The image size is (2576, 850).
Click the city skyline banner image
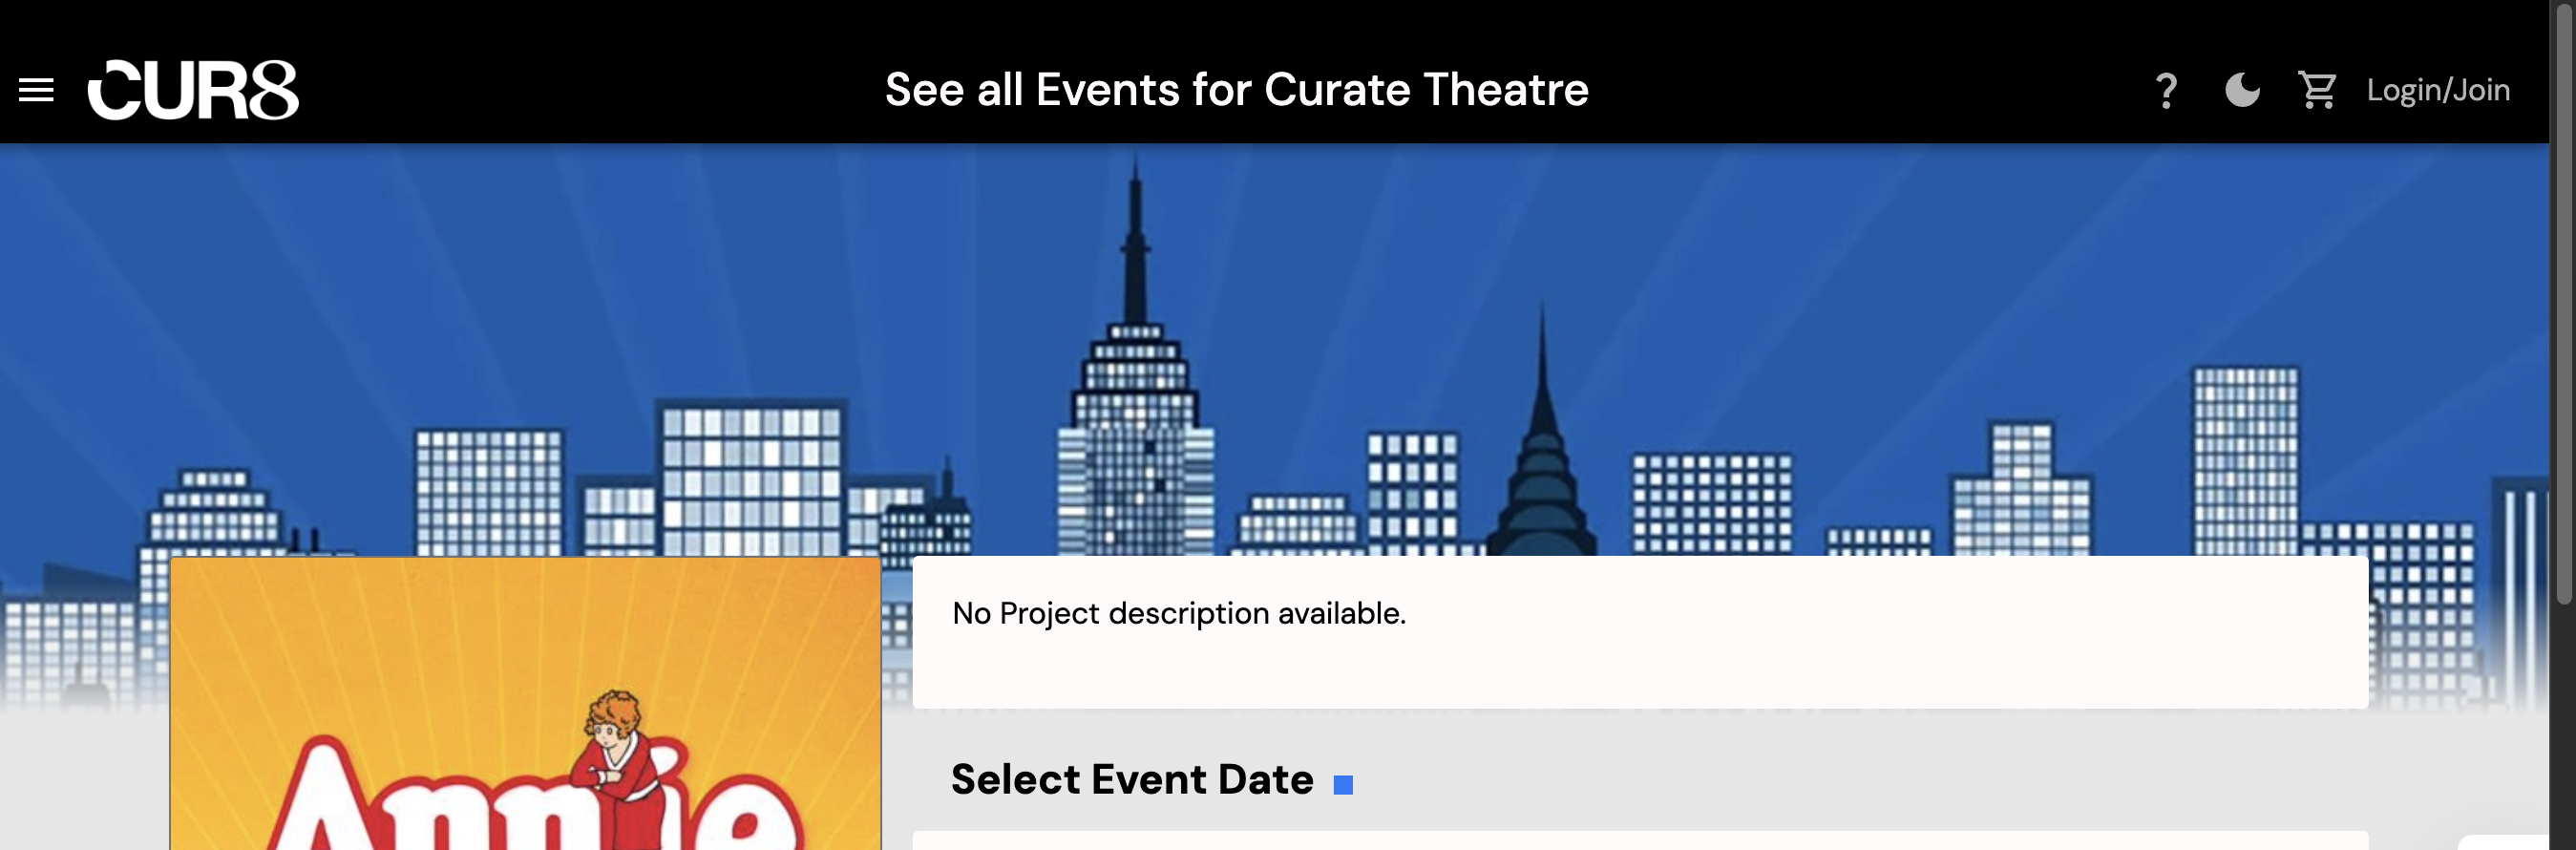(1274, 350)
